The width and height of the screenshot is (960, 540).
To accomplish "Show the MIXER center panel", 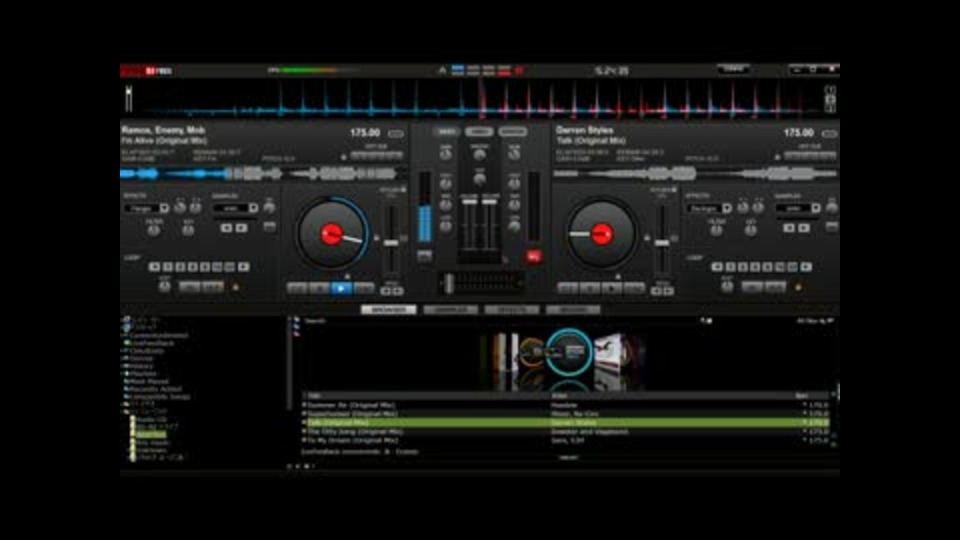I will click(446, 132).
